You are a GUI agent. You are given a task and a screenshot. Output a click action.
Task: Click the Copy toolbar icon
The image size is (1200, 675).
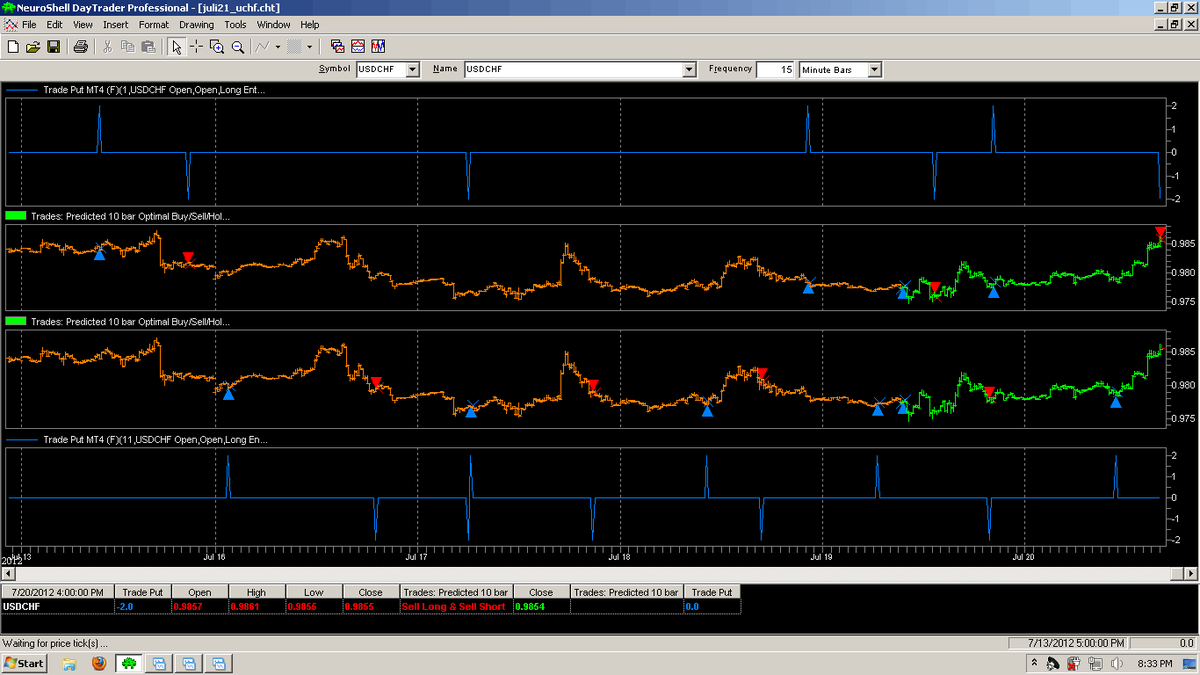128,46
